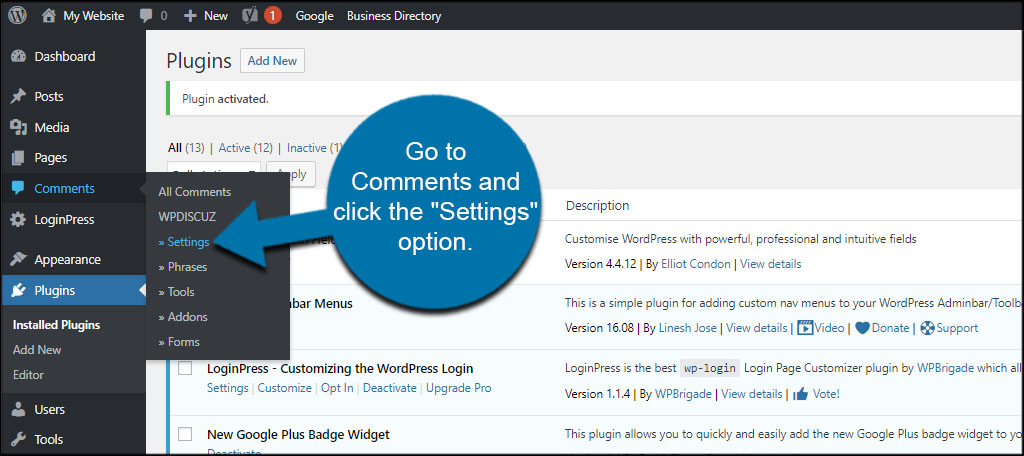
Task: Select WPDISCUZ in Comments submenu
Action: [x=187, y=215]
